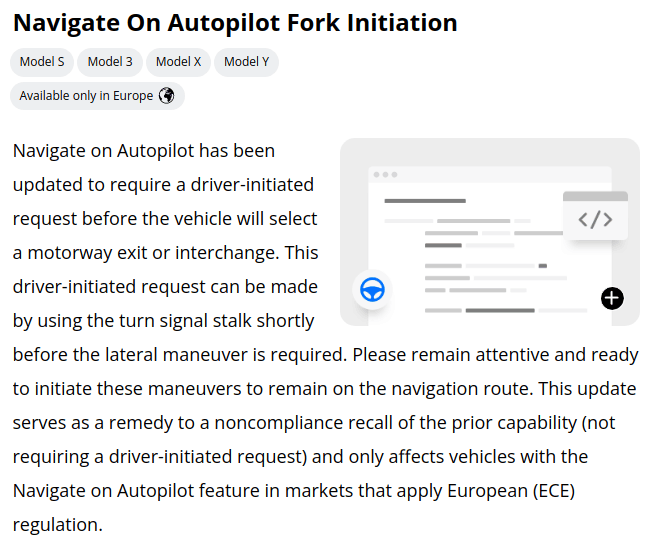Click the final word 'regulation.' of paragraph
This screenshot has height=557, width=652.
(x=57, y=524)
